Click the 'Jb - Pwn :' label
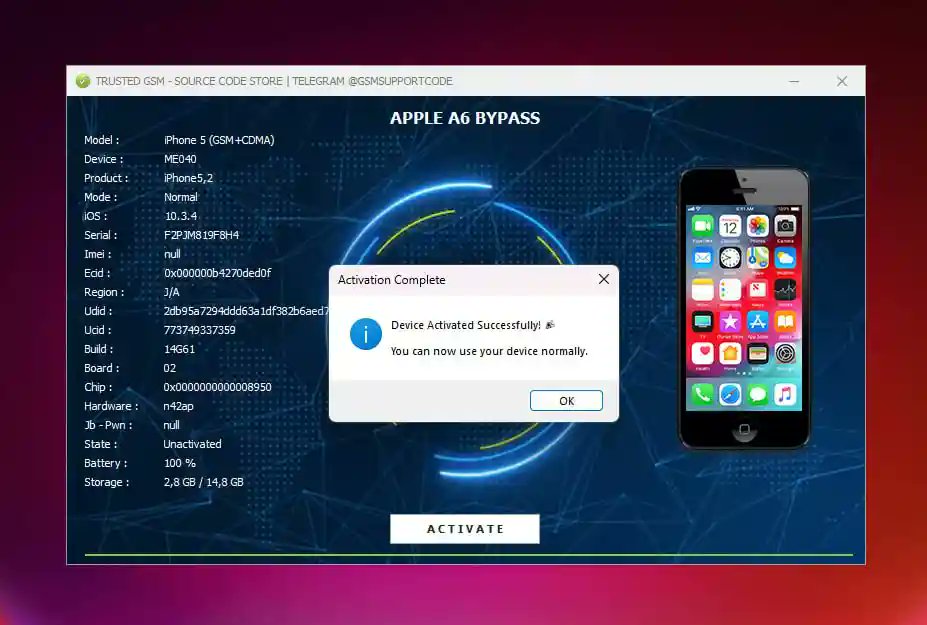Screen dimensions: 927x625 (108, 425)
